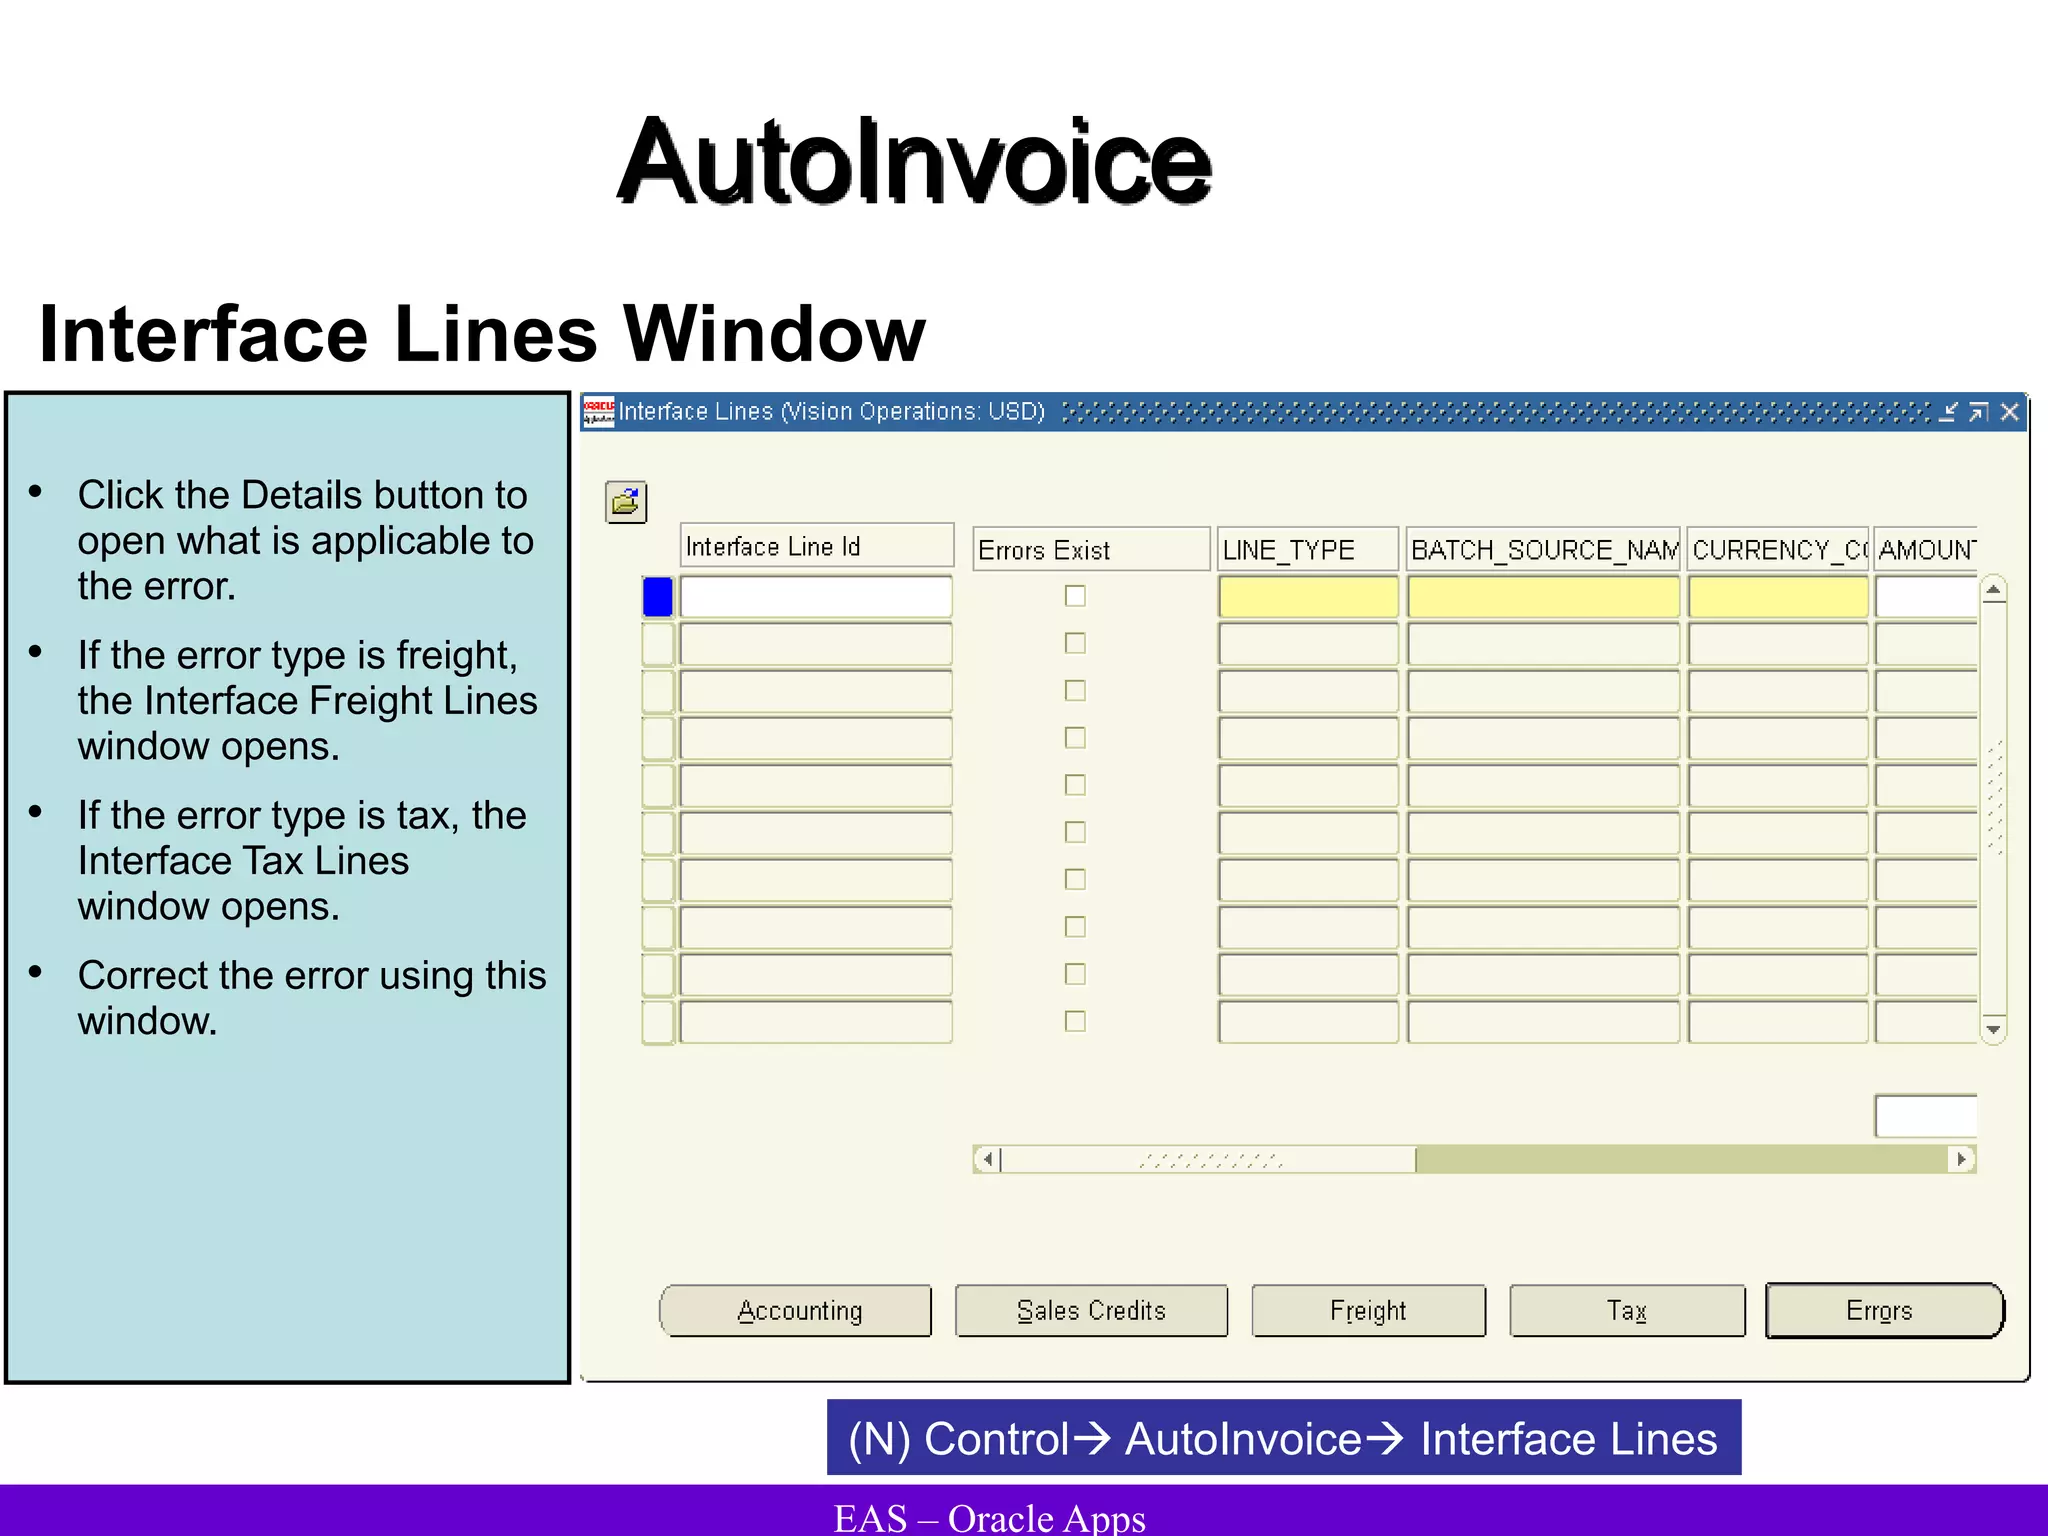Viewport: 2048px width, 1536px height.
Task: Tick the Errors Exist checkbox in the fifth row
Action: (x=1075, y=785)
